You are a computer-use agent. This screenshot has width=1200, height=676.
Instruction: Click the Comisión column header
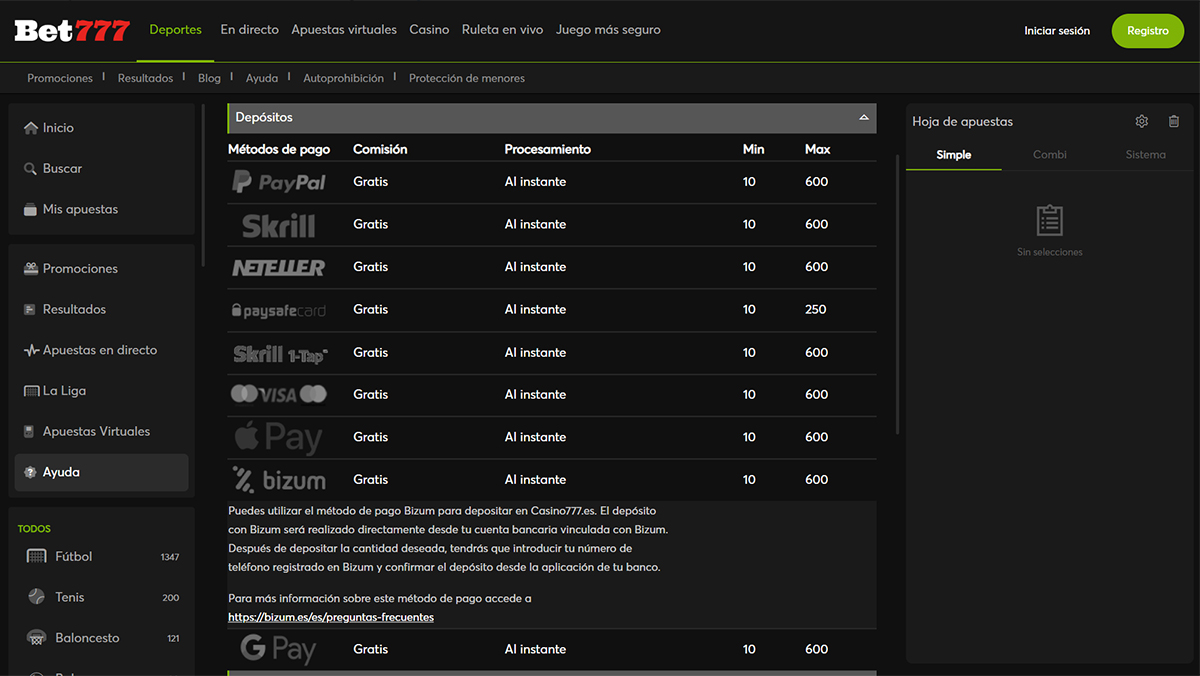[x=380, y=149]
